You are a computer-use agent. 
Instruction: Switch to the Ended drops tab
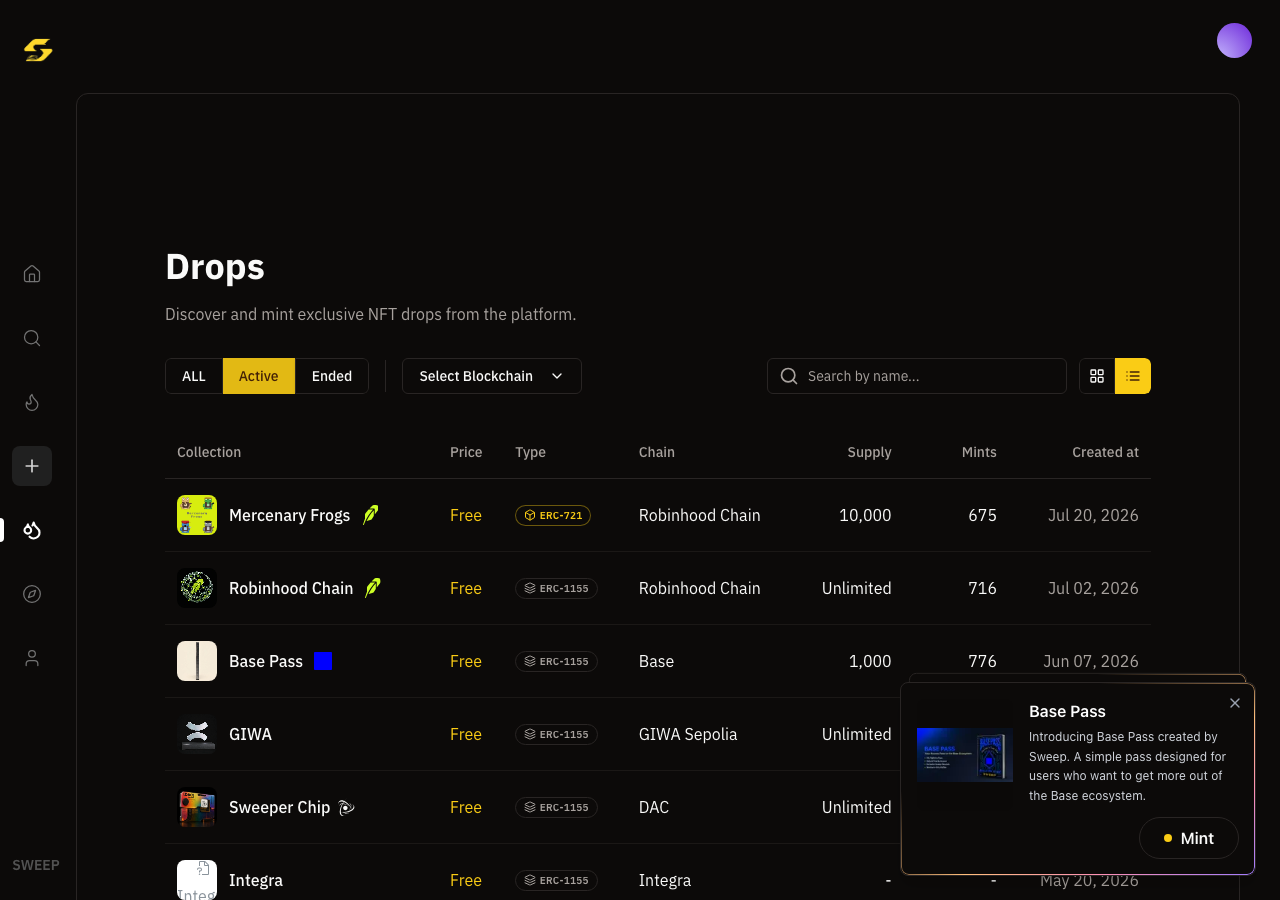click(332, 376)
